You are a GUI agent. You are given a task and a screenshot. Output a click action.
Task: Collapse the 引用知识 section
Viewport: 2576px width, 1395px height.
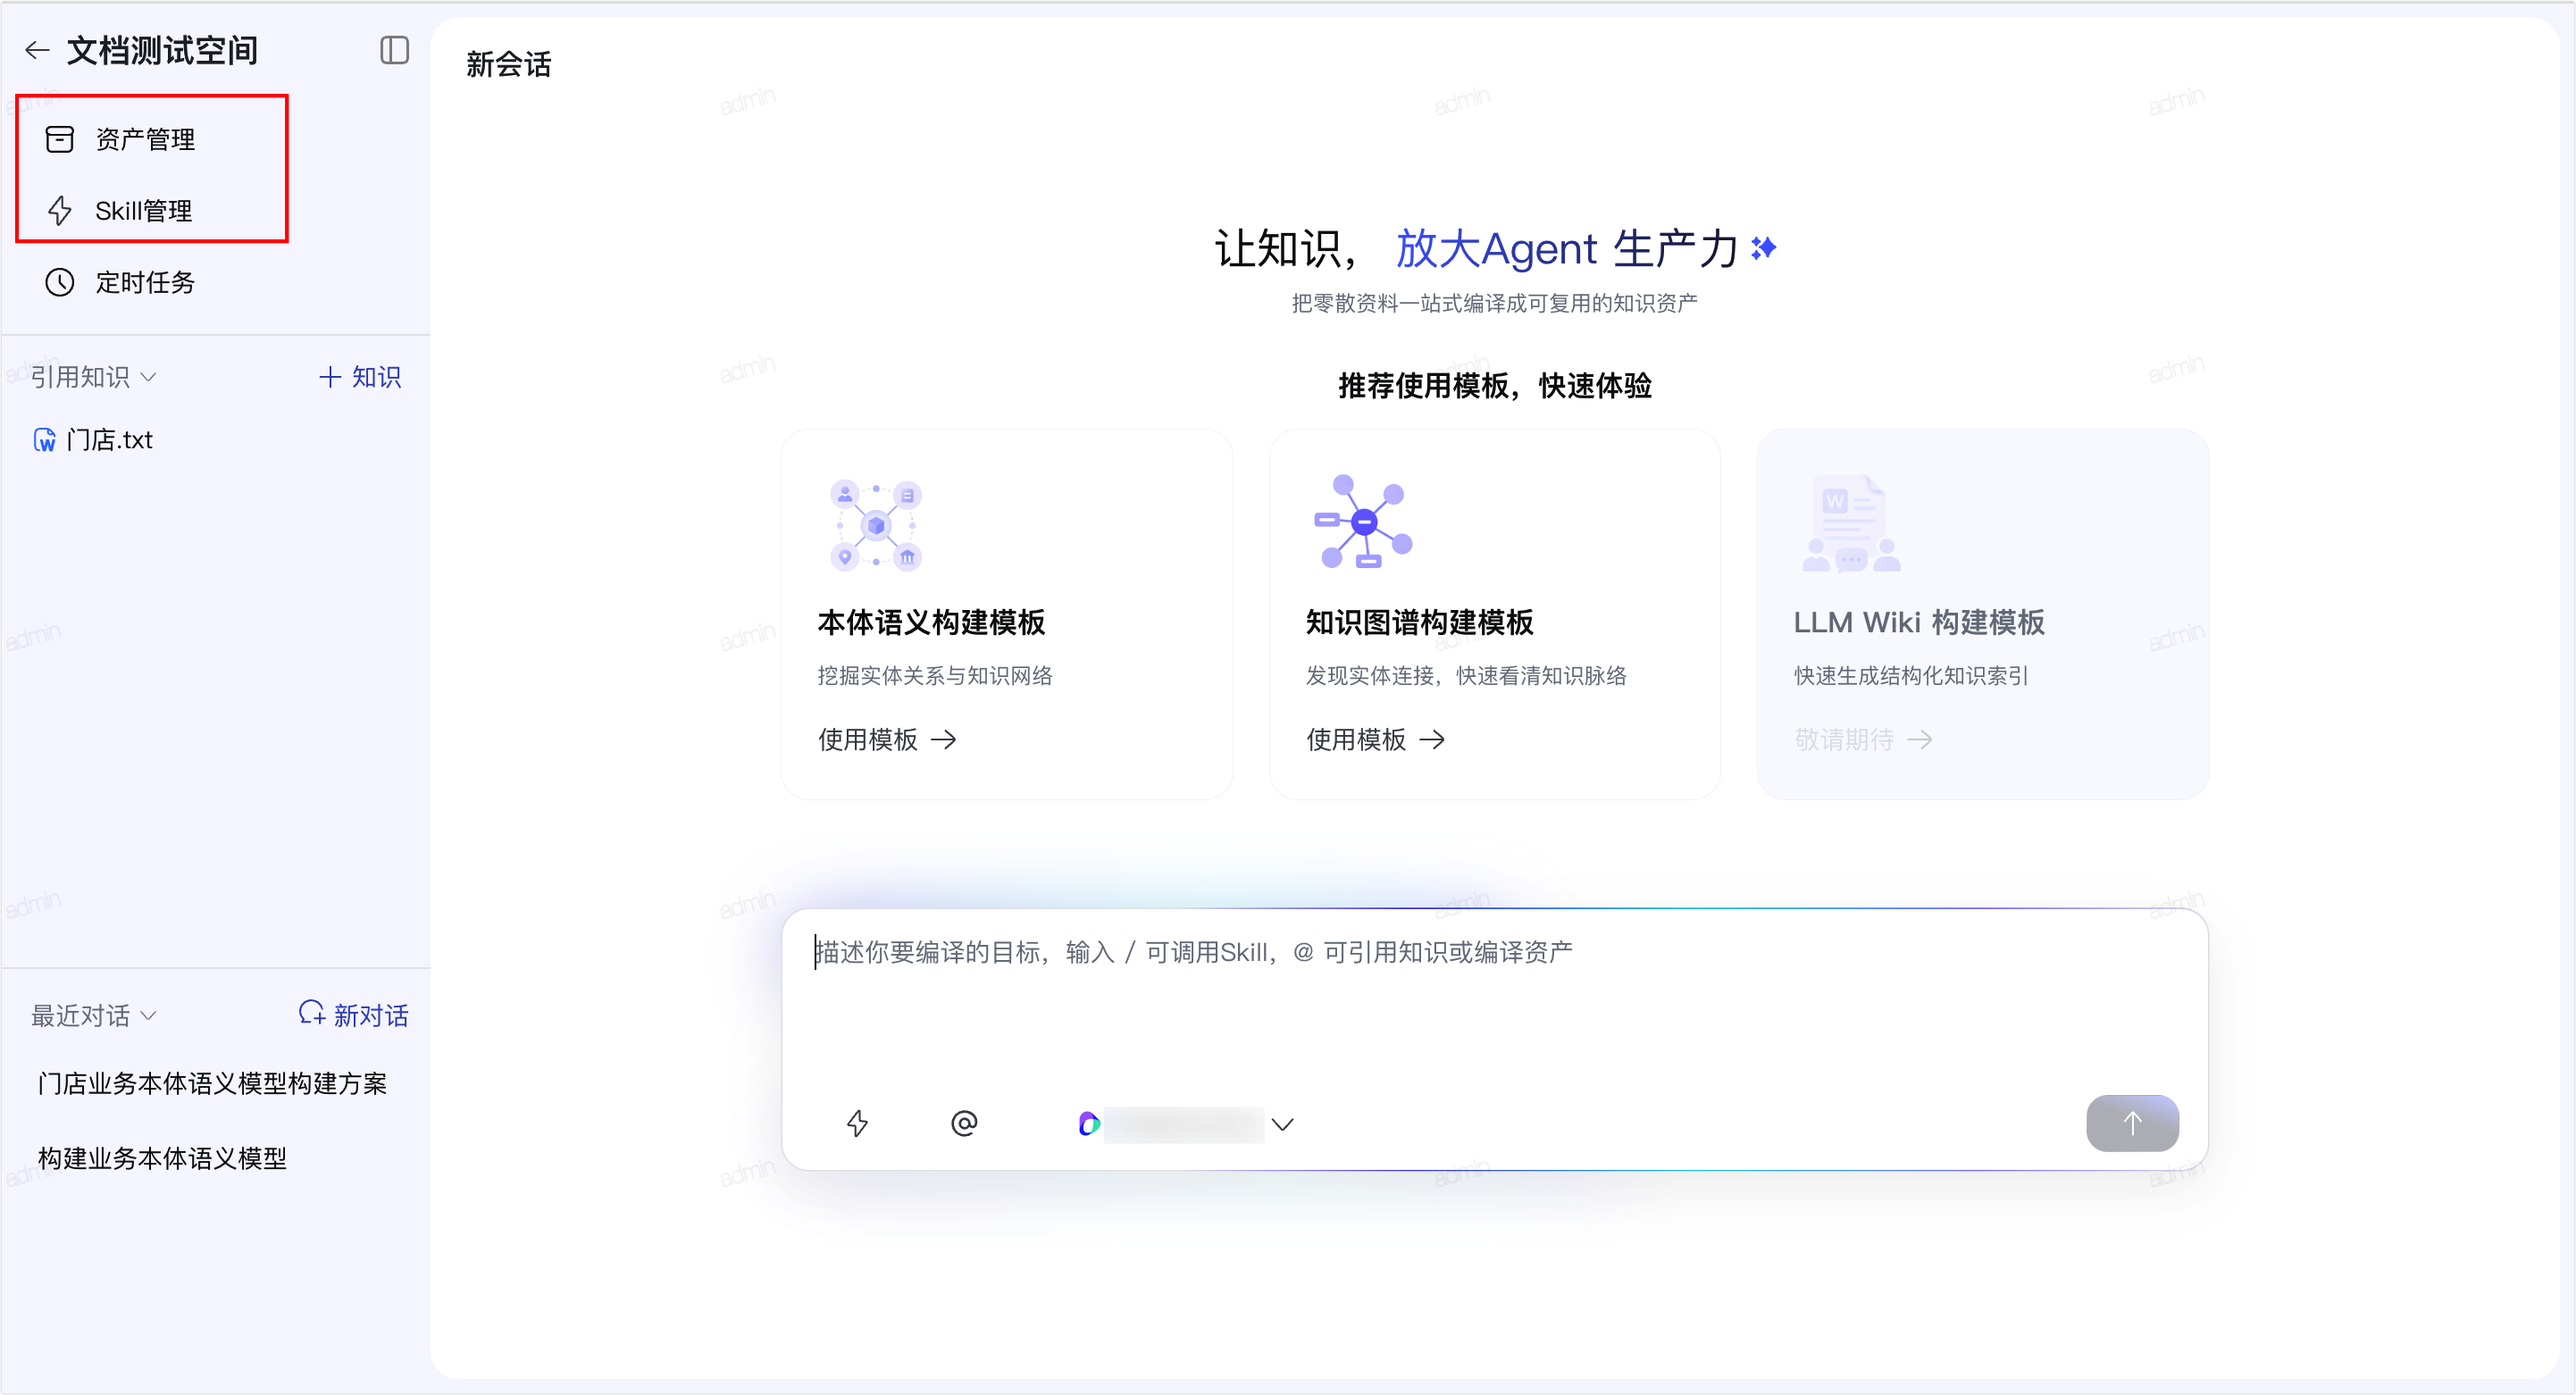pos(93,377)
